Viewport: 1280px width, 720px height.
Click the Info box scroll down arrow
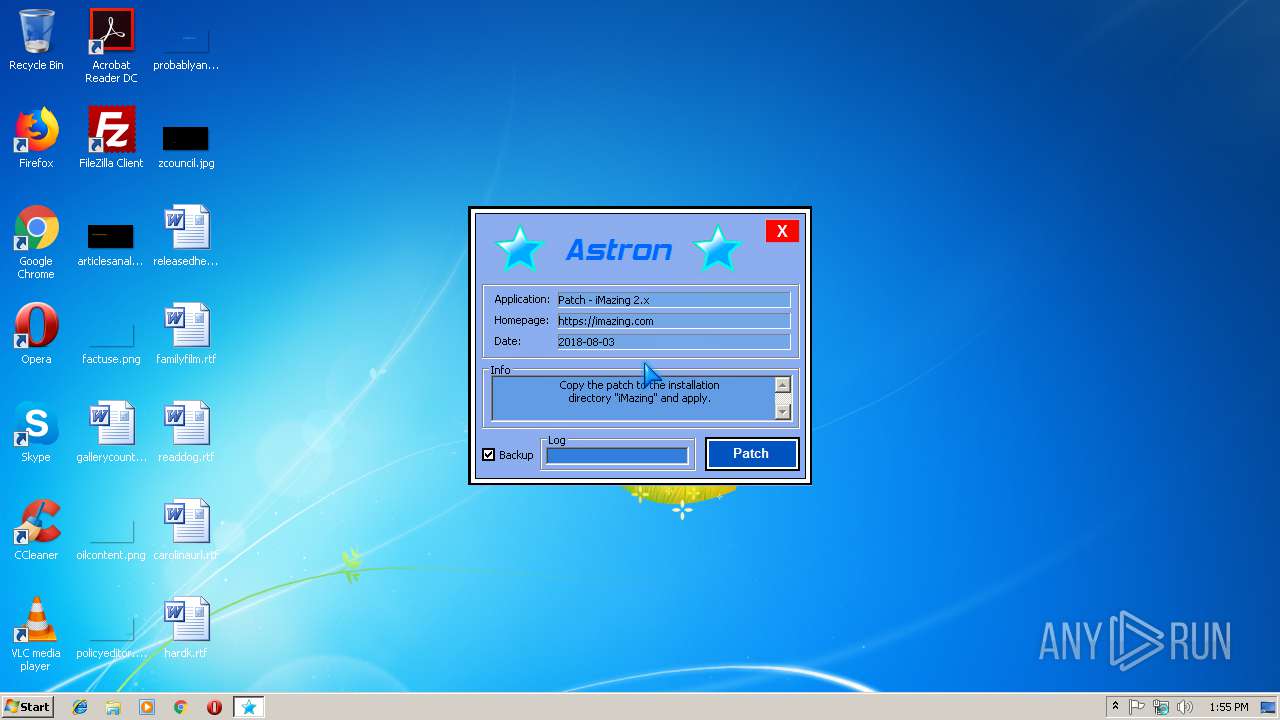tap(782, 411)
